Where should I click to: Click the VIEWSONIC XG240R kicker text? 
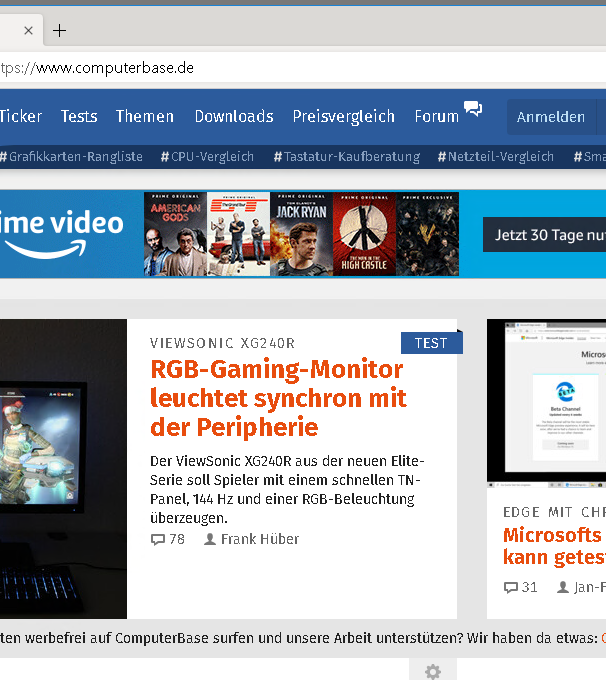tap(223, 343)
